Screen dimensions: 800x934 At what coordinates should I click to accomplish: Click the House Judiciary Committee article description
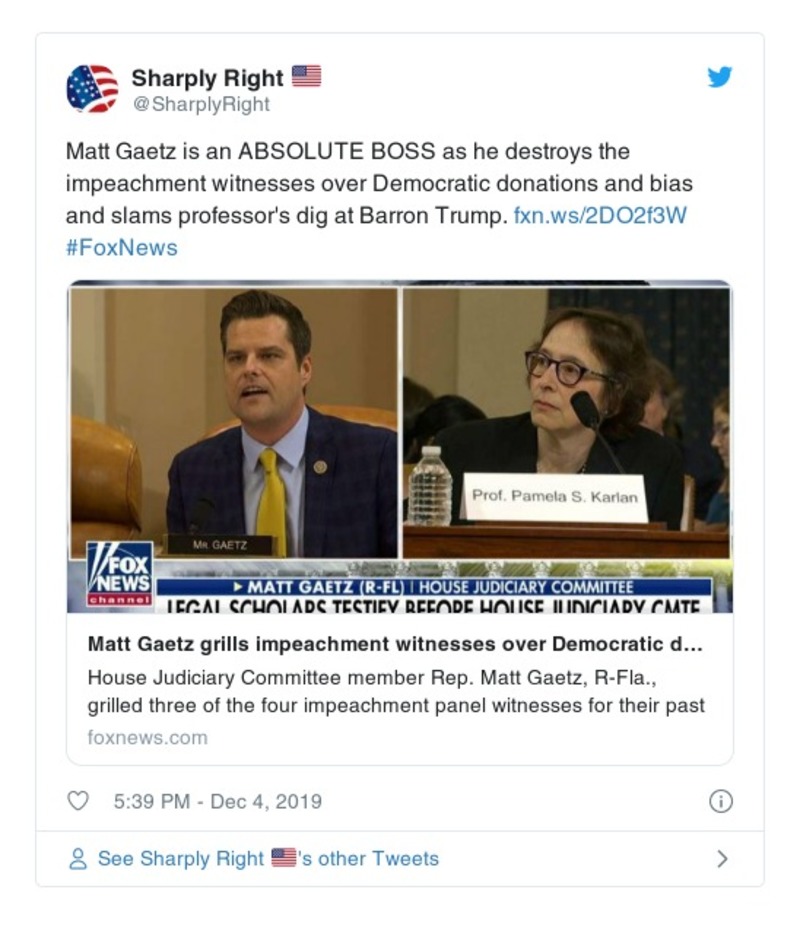tap(396, 692)
